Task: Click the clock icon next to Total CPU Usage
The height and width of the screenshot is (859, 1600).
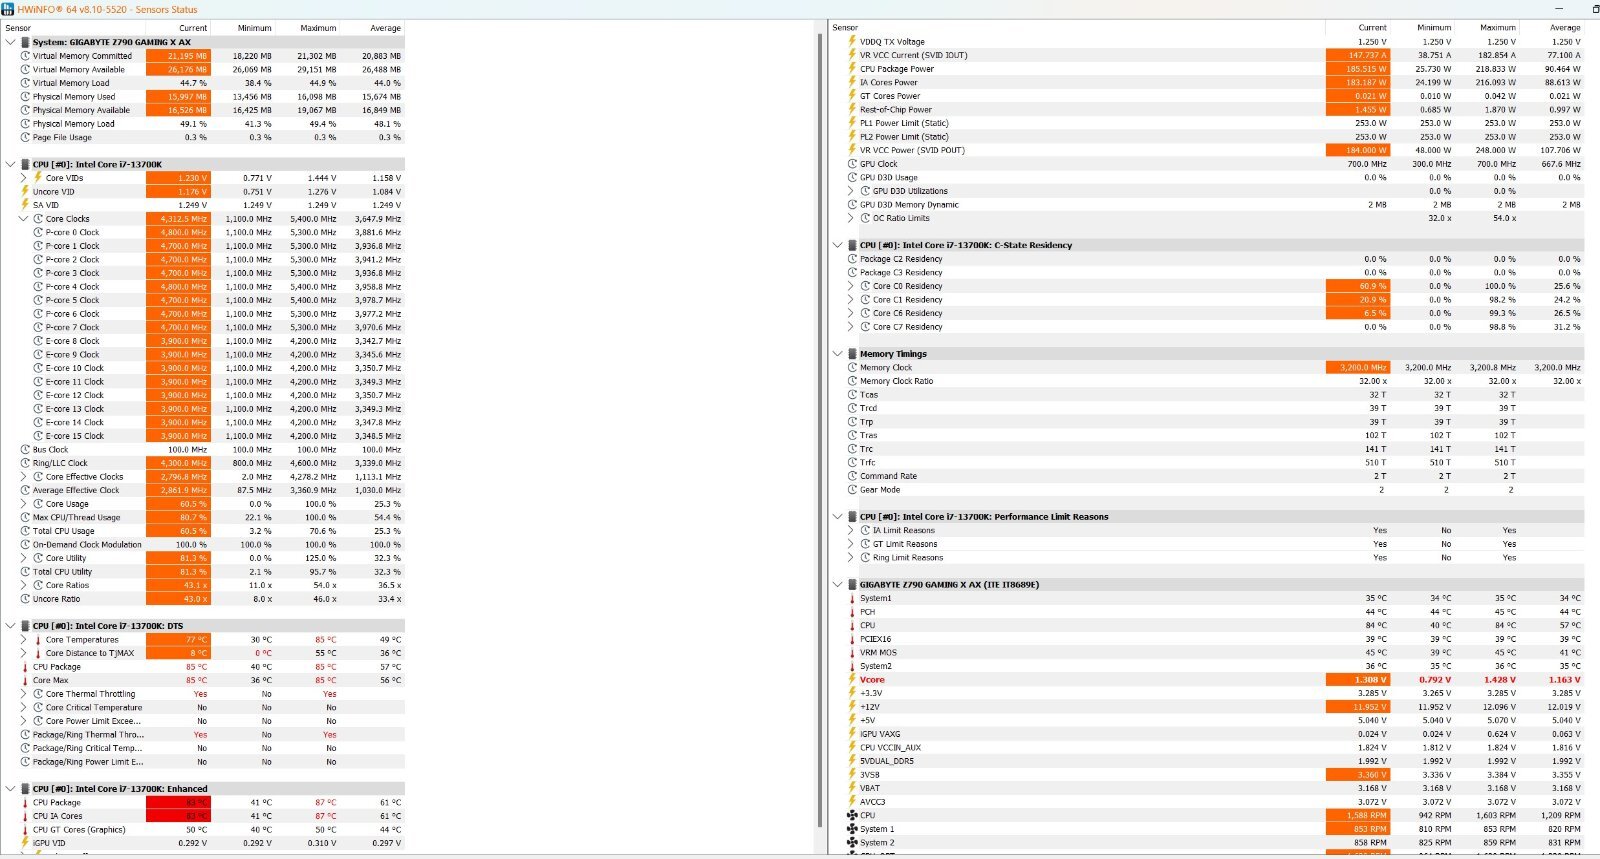Action: coord(25,531)
